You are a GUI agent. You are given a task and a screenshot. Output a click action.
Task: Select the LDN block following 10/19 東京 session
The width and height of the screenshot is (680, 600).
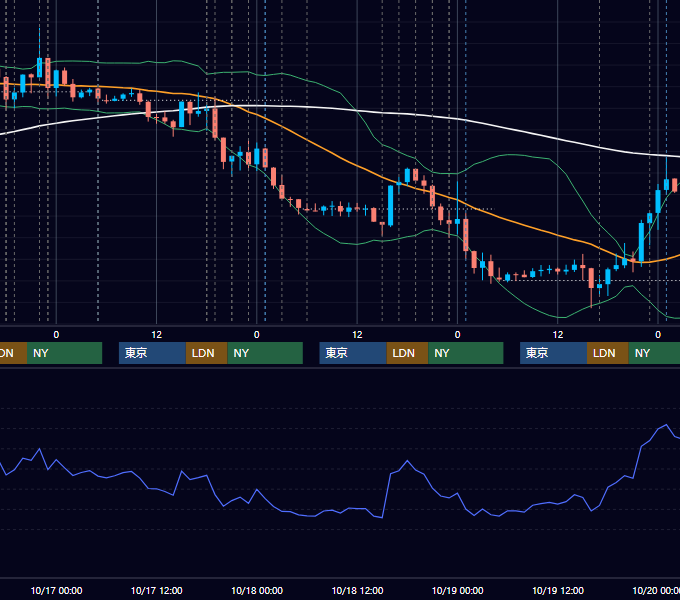pos(608,353)
